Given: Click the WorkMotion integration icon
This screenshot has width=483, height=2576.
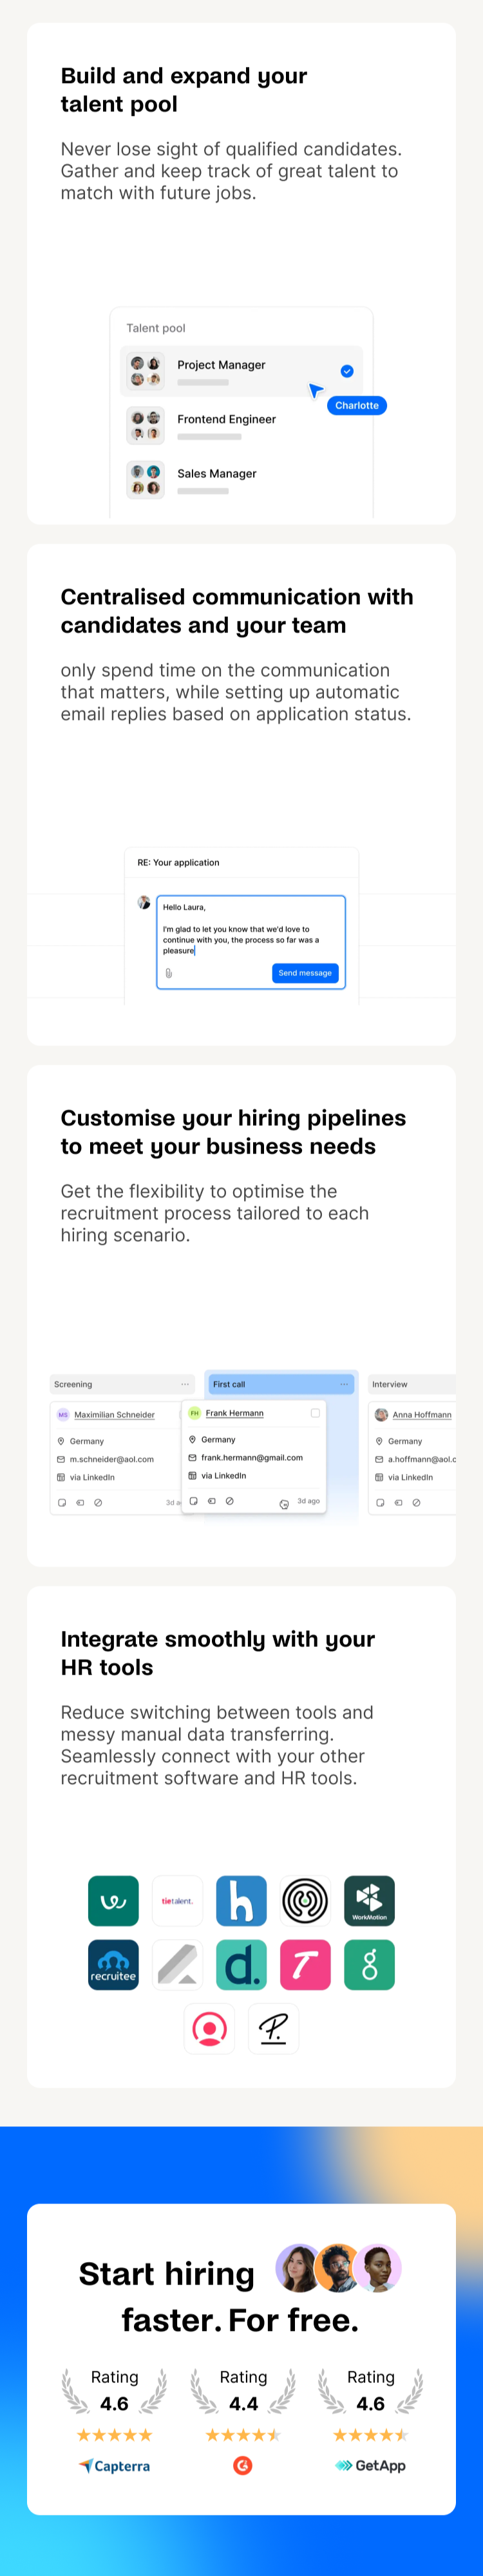Looking at the screenshot, I should click(x=369, y=1900).
